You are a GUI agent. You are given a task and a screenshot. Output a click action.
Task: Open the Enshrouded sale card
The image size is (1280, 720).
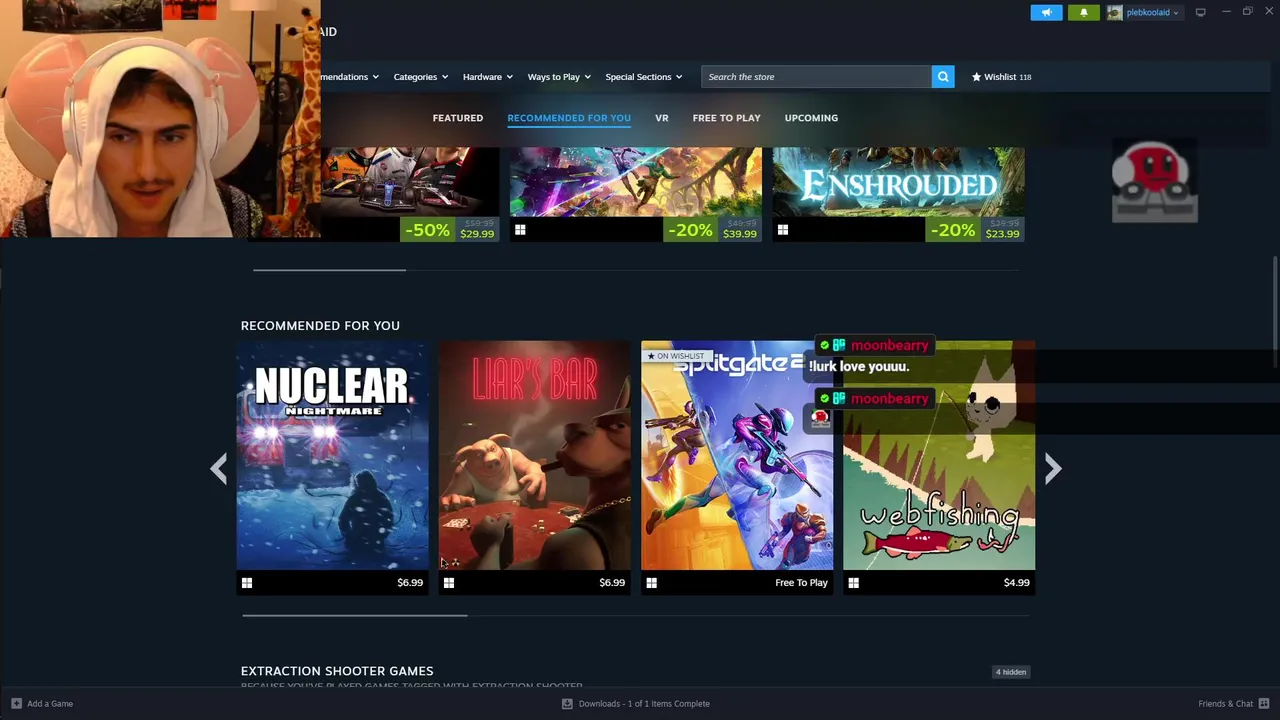898,194
